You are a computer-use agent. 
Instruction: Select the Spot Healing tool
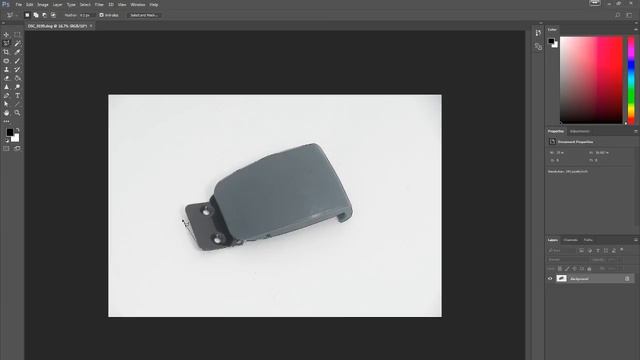(x=6, y=61)
